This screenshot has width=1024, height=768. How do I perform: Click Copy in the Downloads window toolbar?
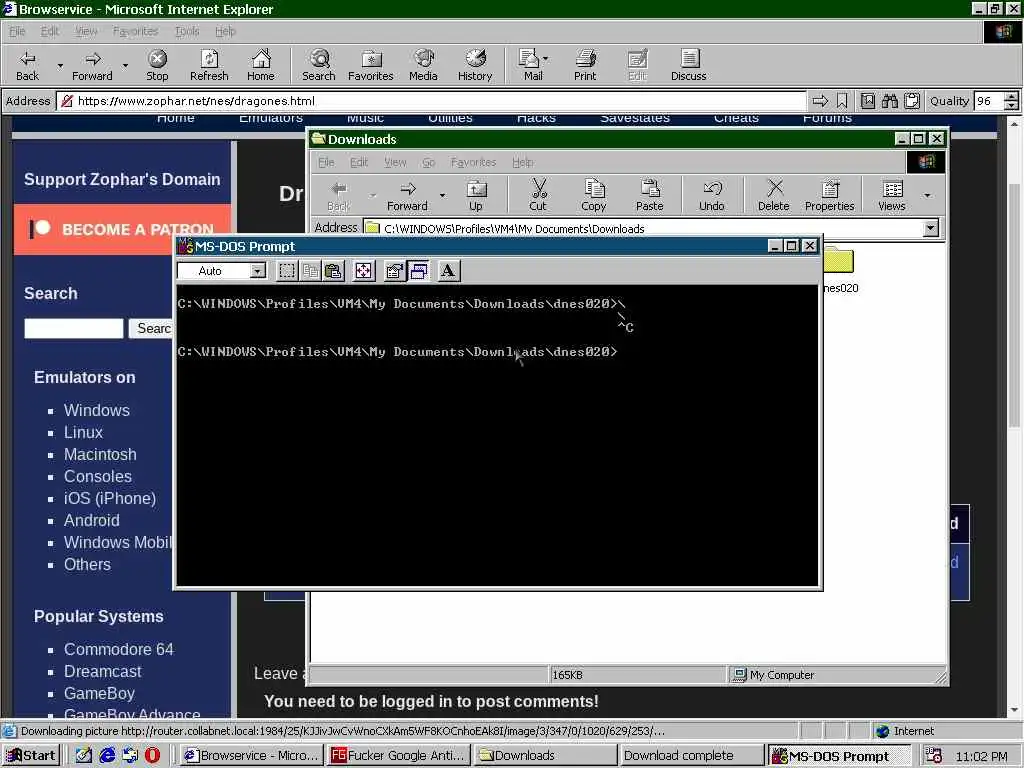(594, 196)
